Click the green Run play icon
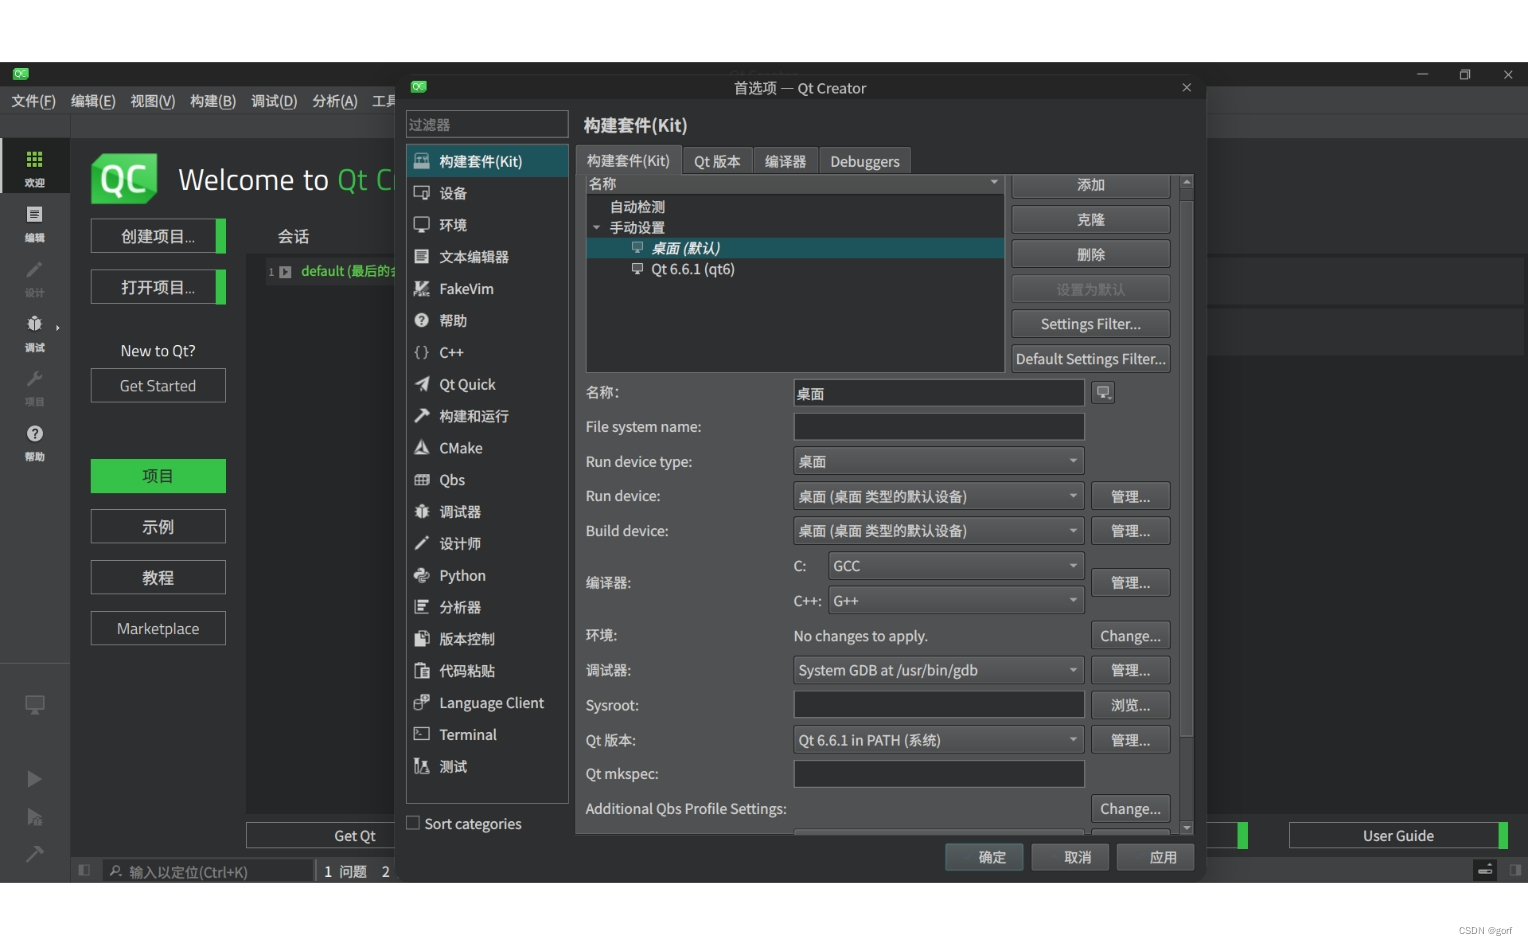Screen dimensions: 1528x945 34,779
